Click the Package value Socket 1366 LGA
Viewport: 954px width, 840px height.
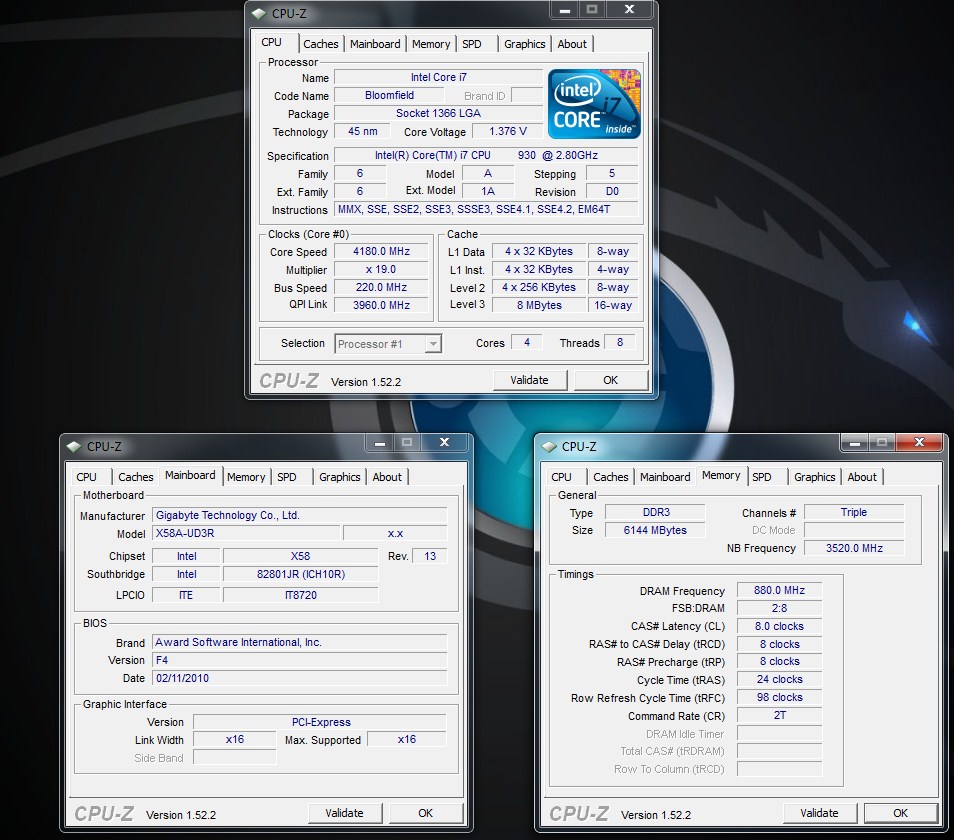point(438,113)
